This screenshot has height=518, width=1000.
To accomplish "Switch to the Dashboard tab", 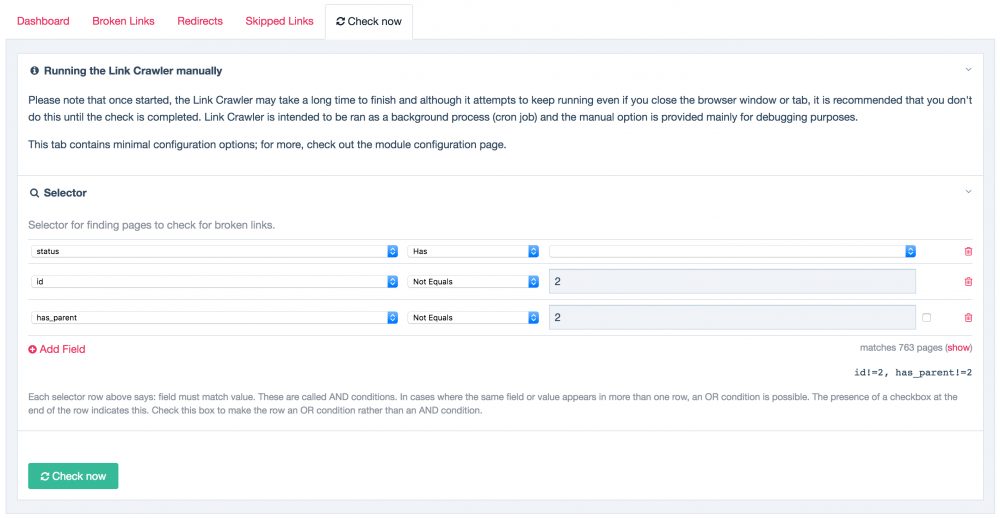I will (43, 21).
